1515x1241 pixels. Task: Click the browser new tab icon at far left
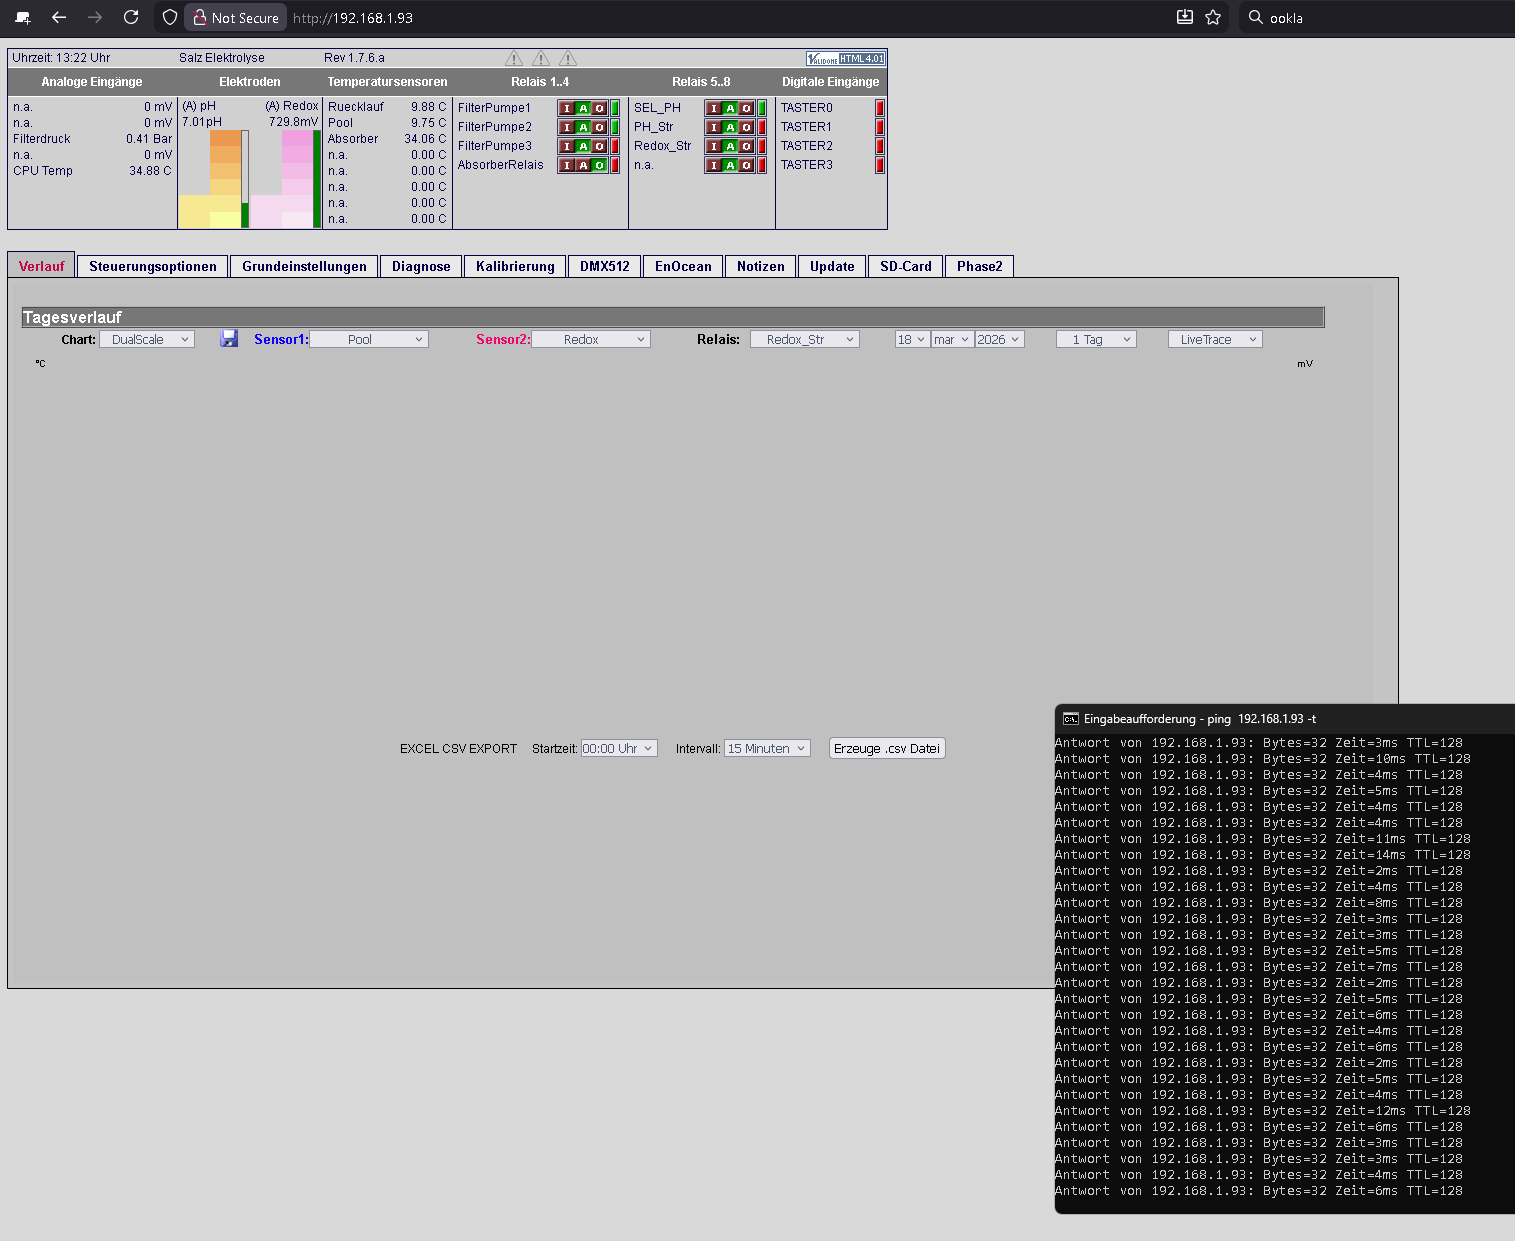click(23, 17)
